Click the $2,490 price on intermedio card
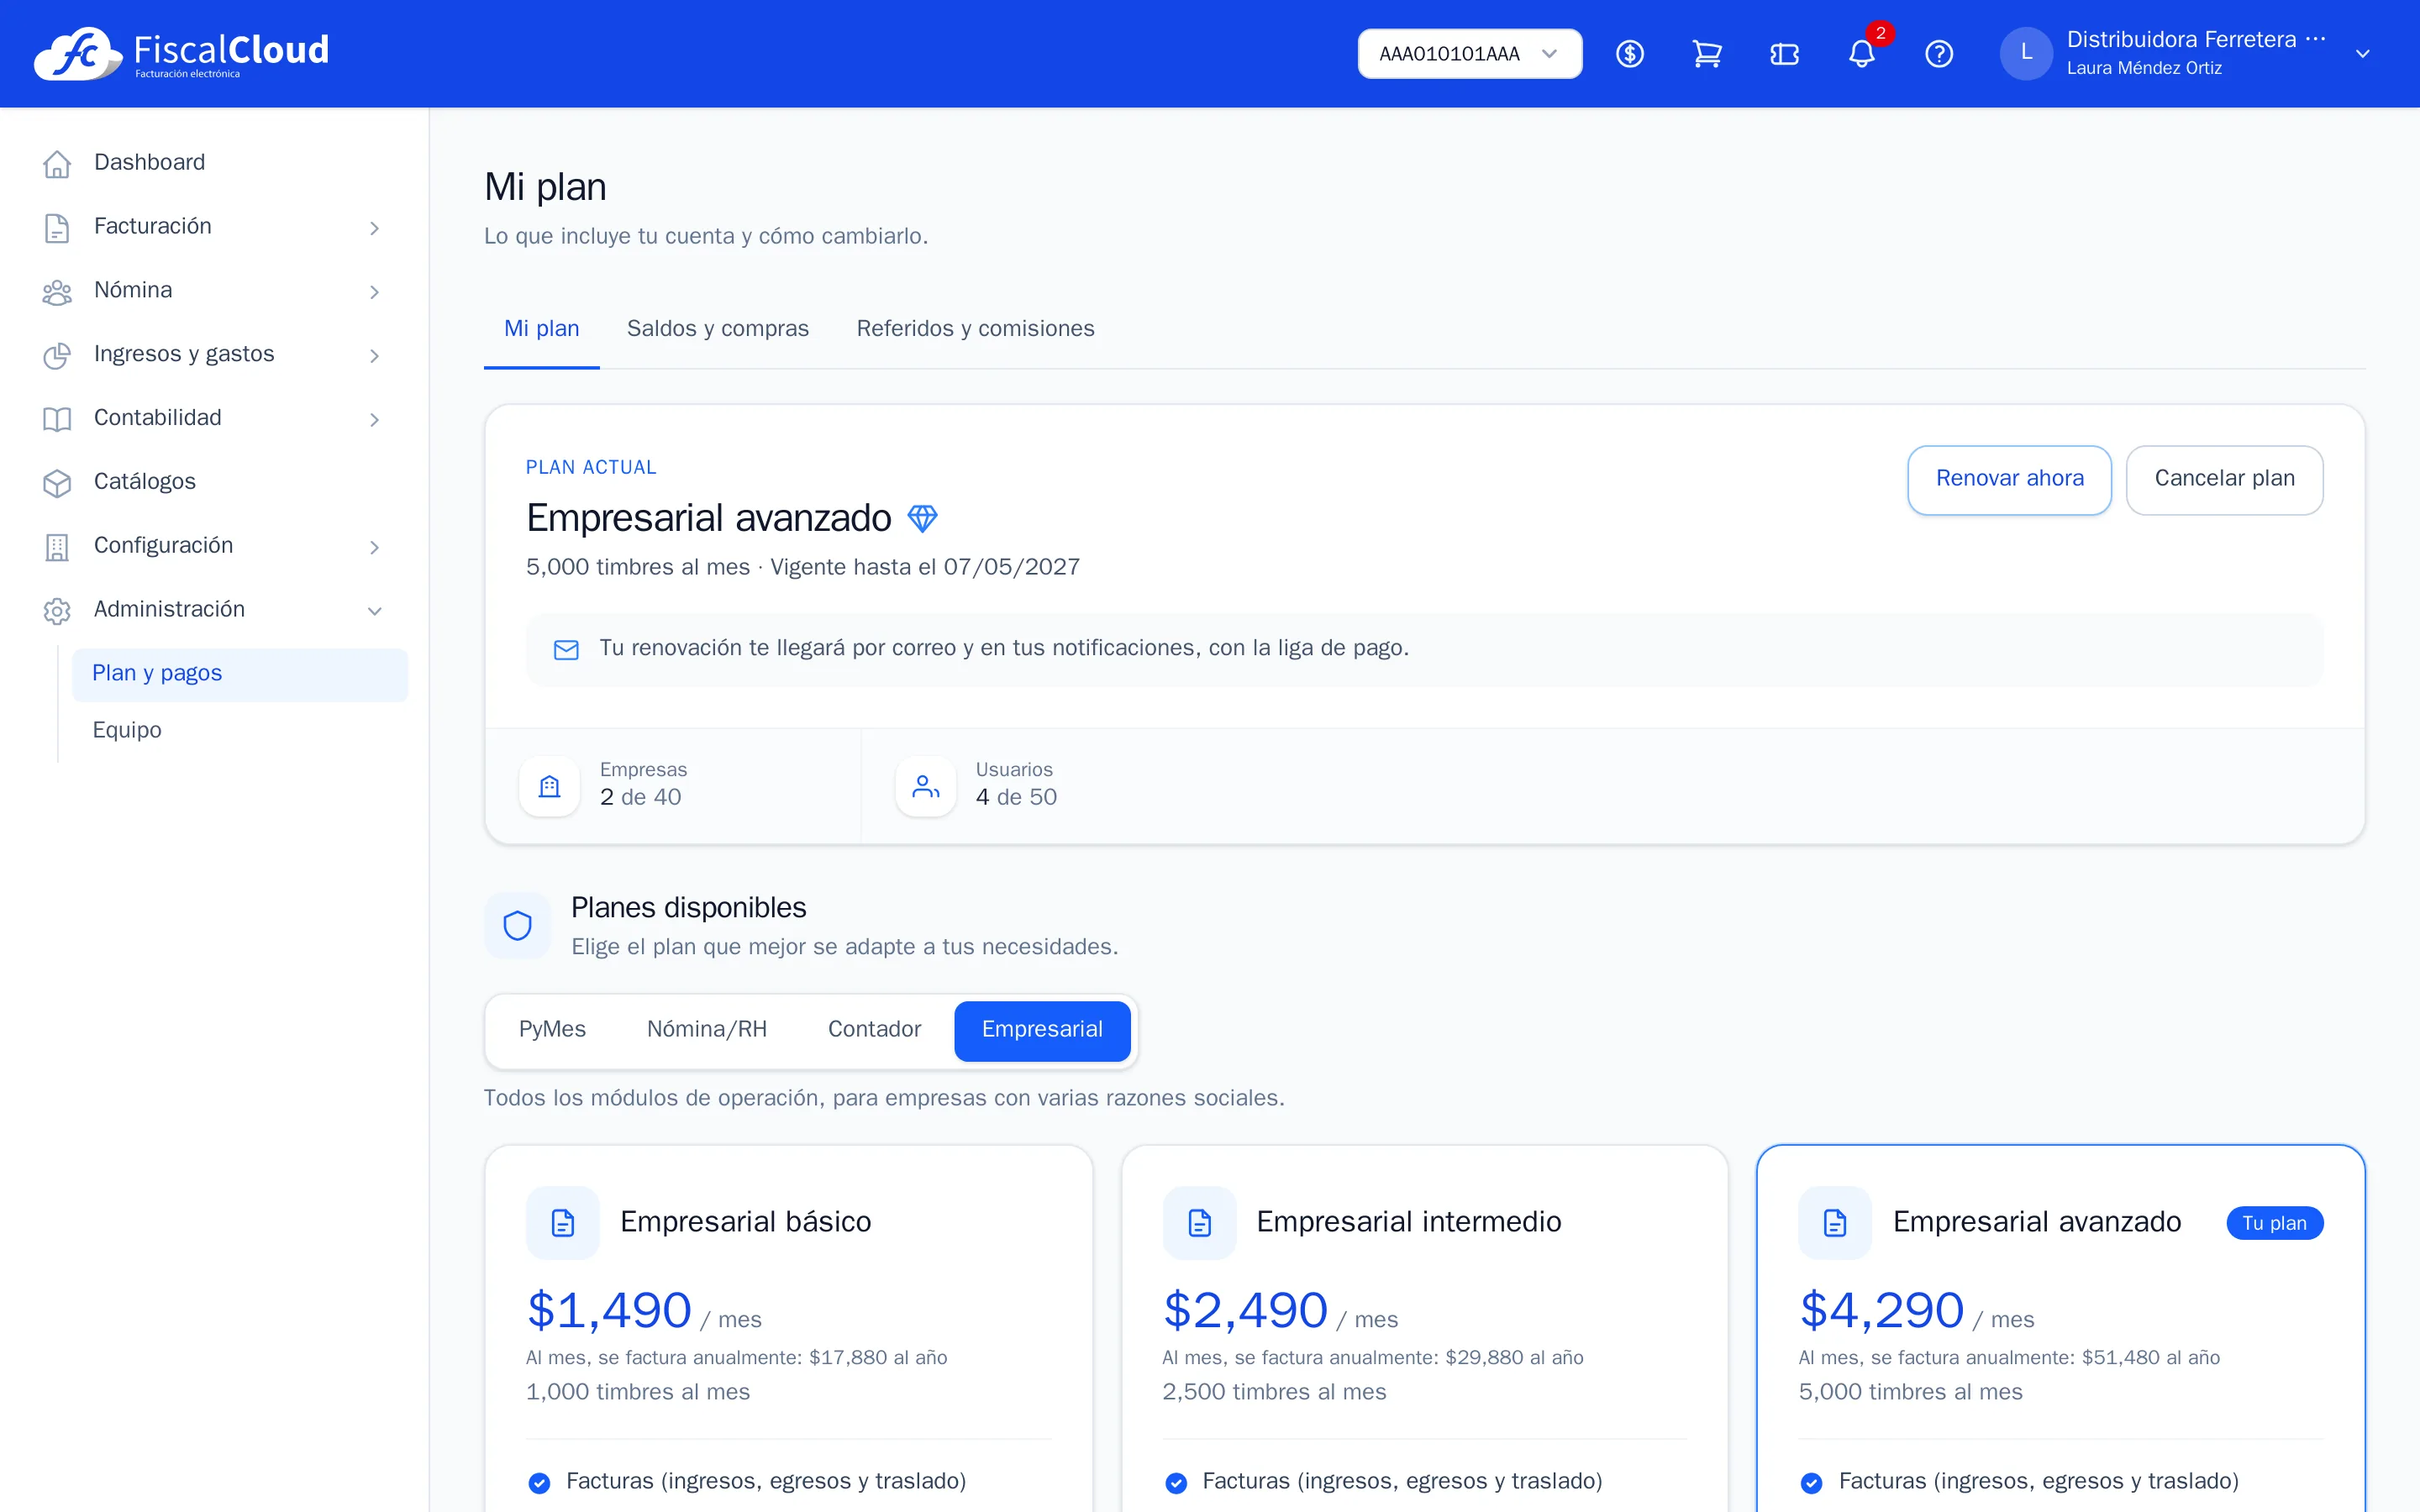 [x=1245, y=1311]
